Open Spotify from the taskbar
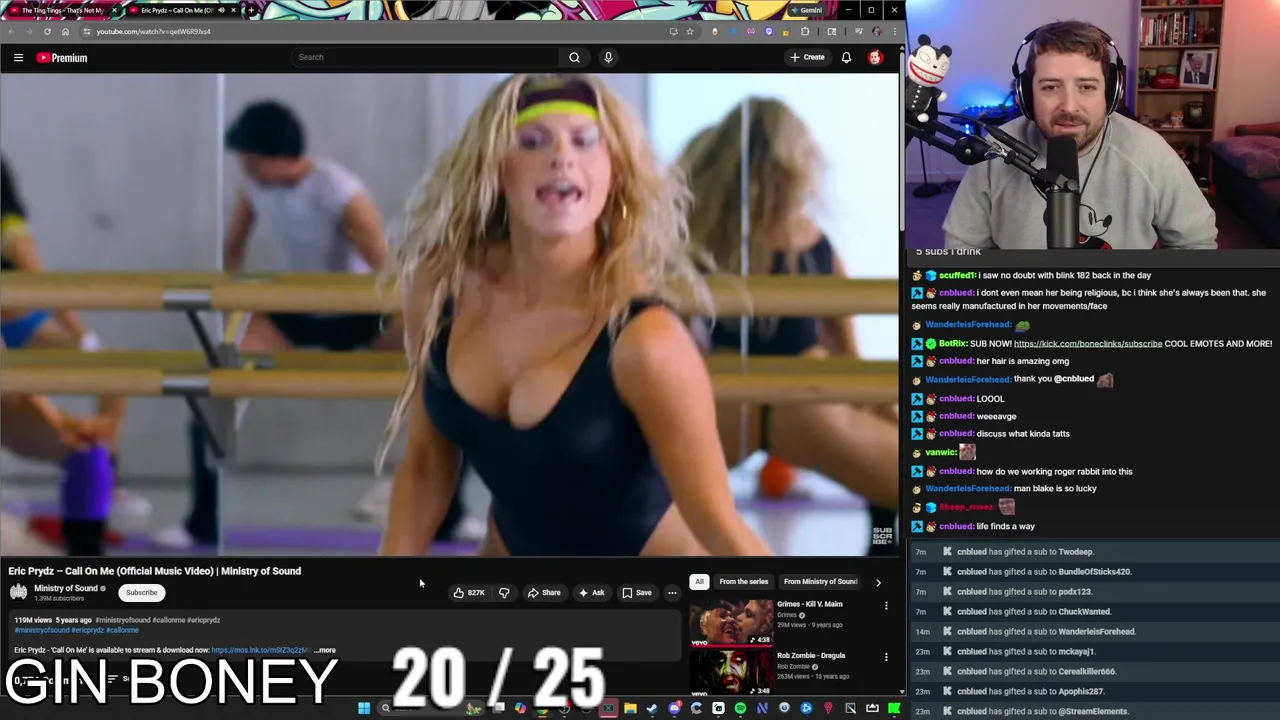The height and width of the screenshot is (720, 1280). tap(740, 709)
